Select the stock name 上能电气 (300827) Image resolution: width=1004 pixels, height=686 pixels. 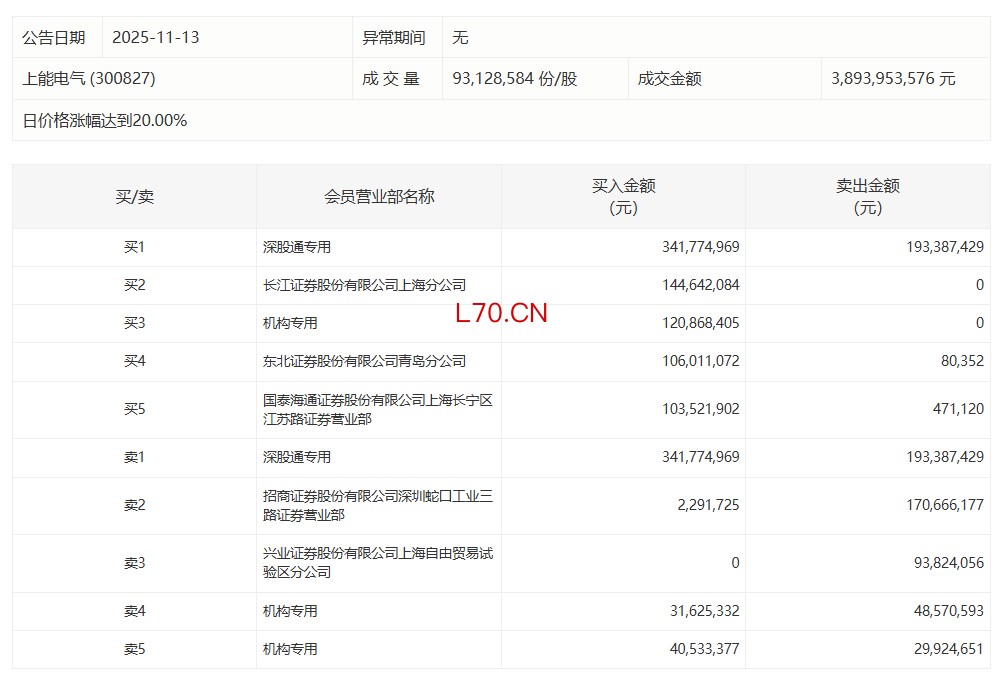89,78
